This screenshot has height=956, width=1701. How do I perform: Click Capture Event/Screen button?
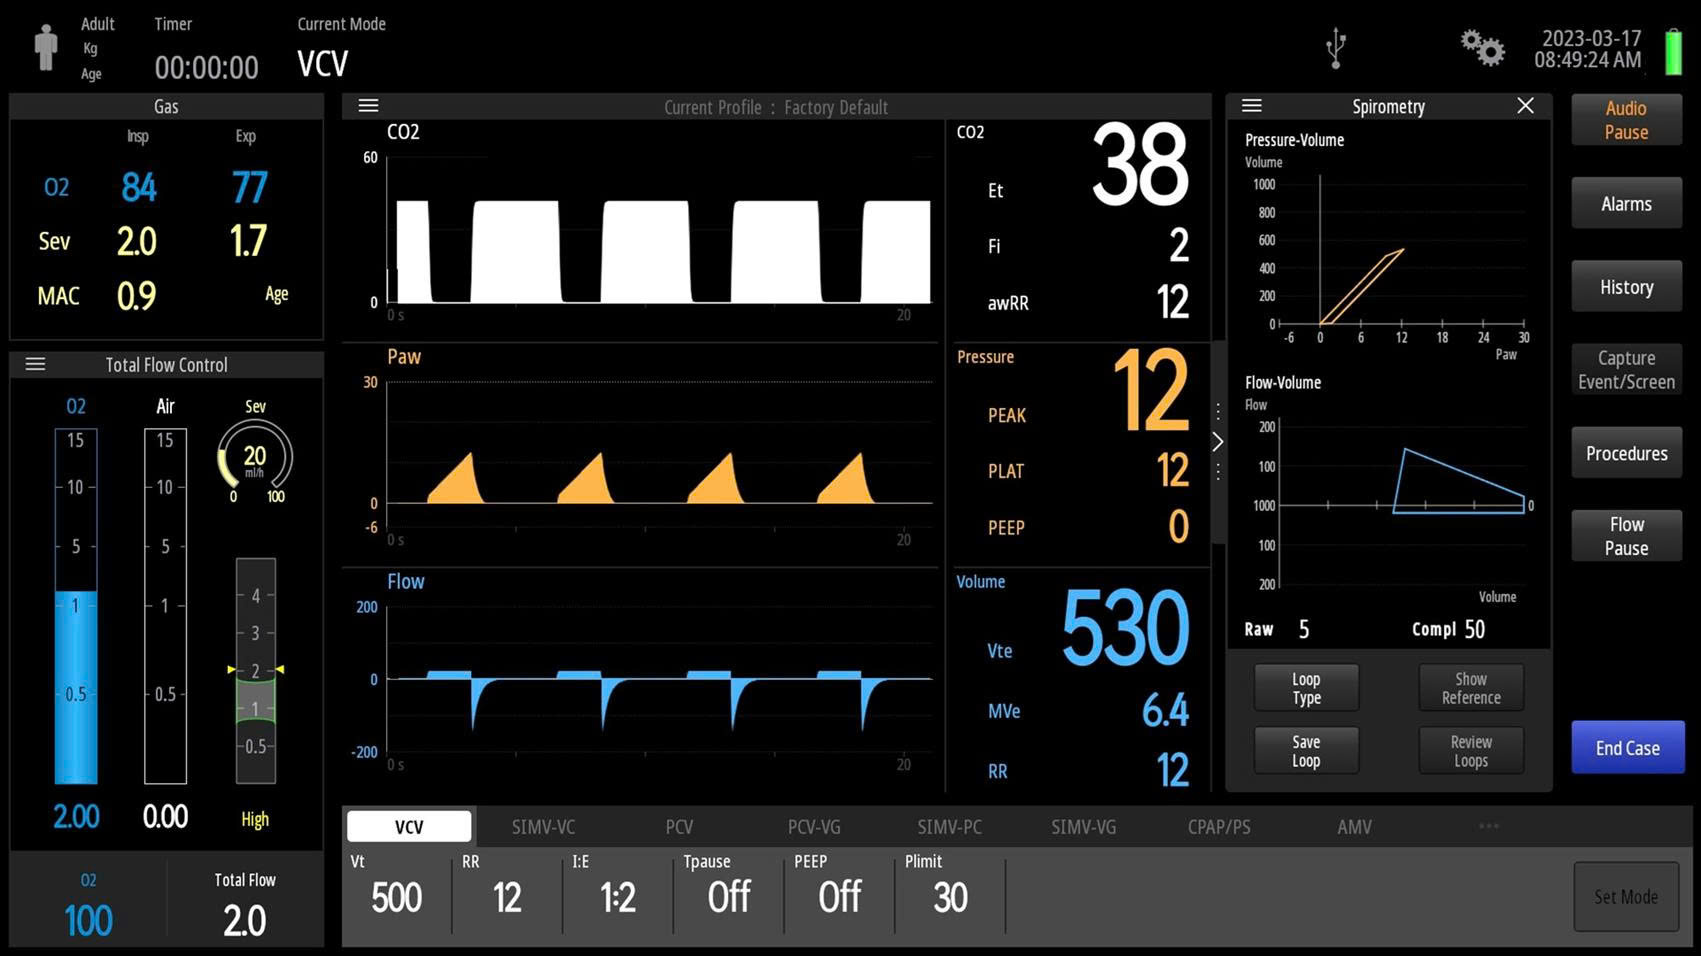(1627, 370)
